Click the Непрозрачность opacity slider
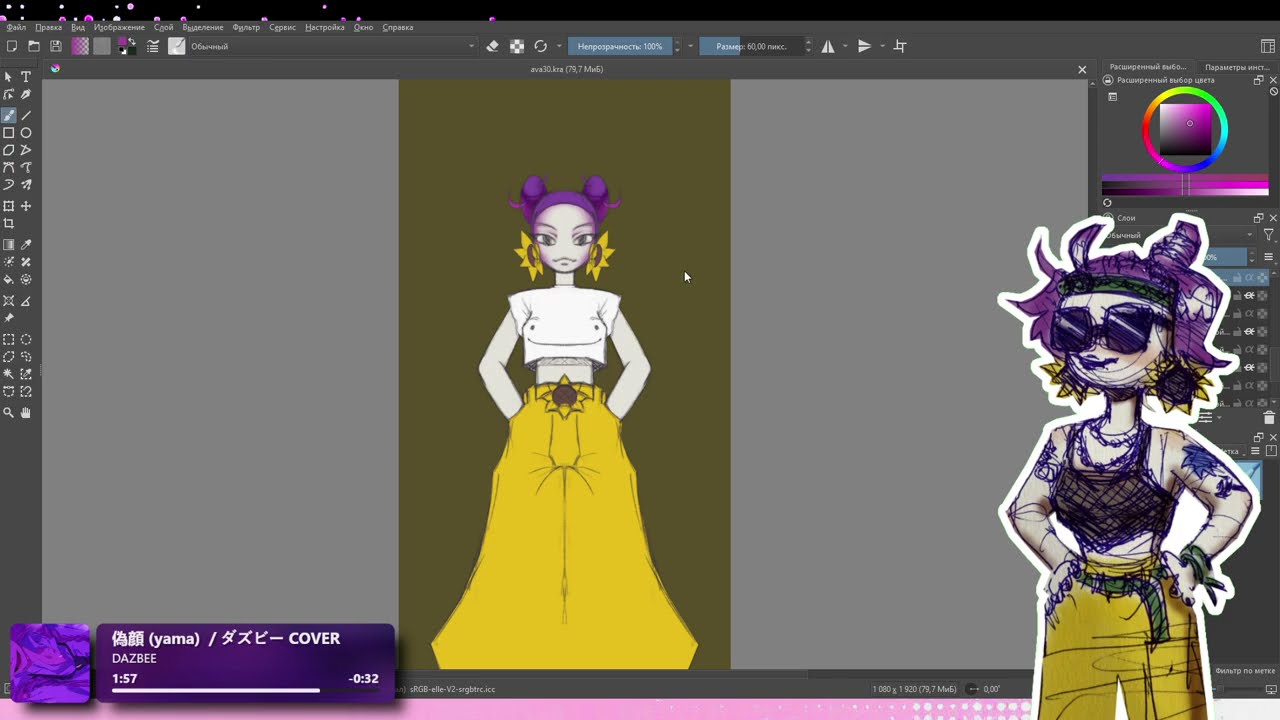The image size is (1280, 720). pos(620,46)
